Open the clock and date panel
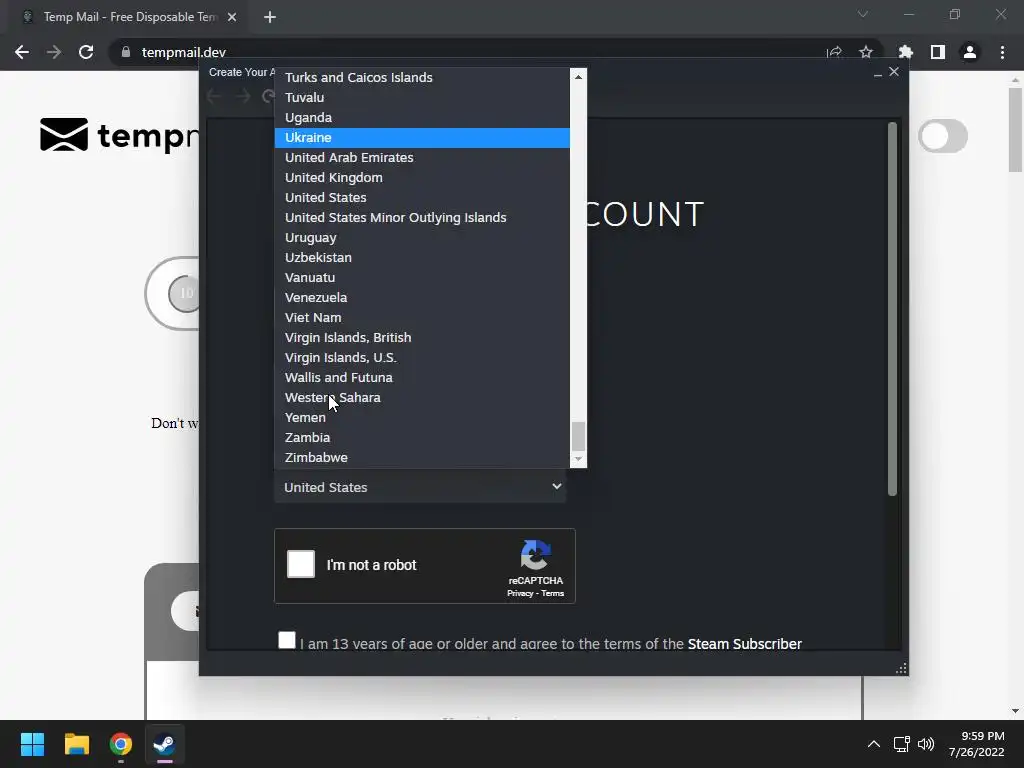The width and height of the screenshot is (1024, 768). click(977, 744)
